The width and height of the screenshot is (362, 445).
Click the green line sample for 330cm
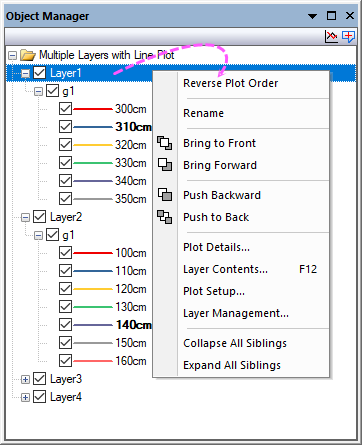93,163
